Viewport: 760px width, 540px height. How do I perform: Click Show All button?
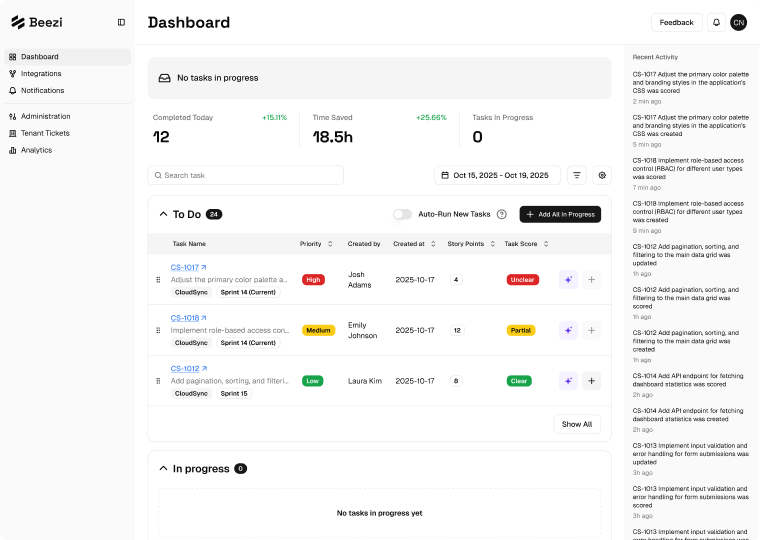pyautogui.click(x=577, y=424)
